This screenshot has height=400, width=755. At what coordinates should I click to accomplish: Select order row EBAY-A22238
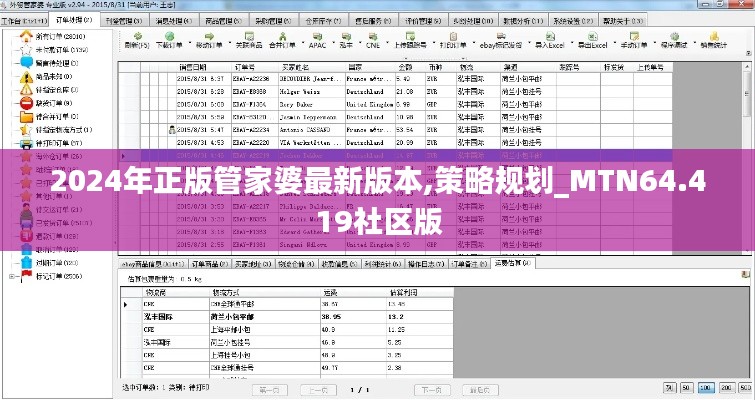pyautogui.click(x=395, y=78)
